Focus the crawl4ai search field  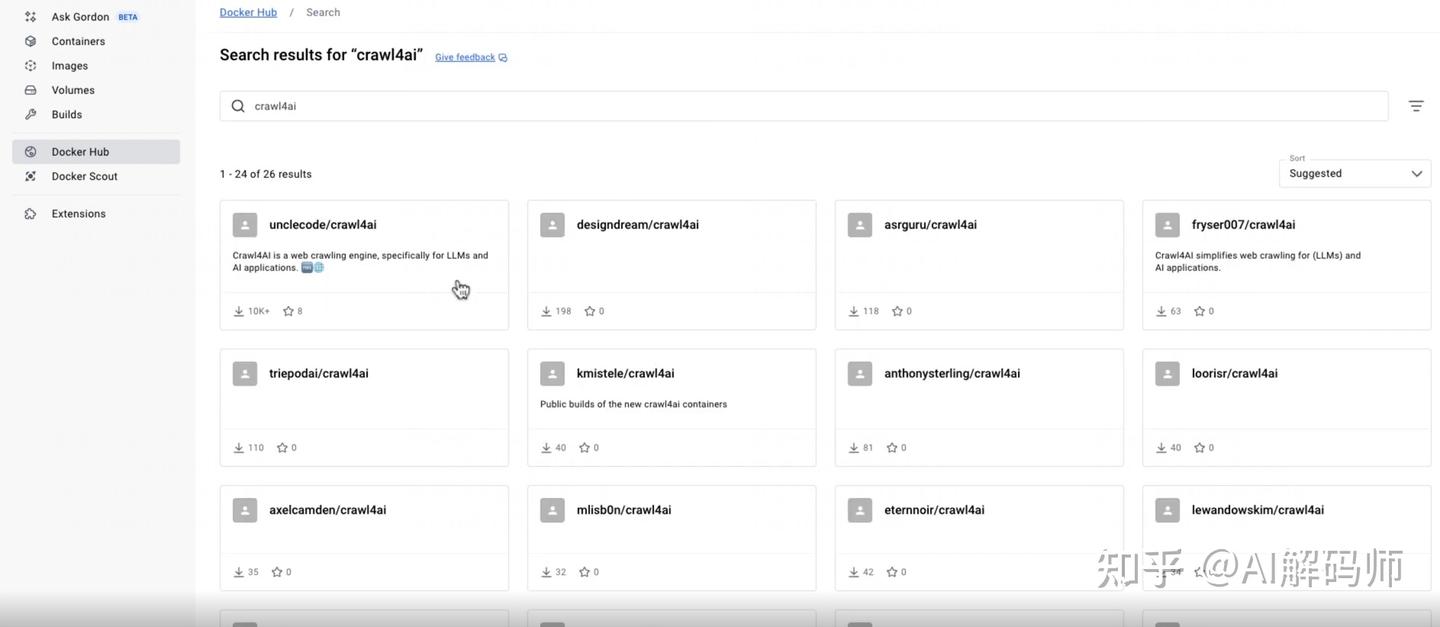[804, 106]
